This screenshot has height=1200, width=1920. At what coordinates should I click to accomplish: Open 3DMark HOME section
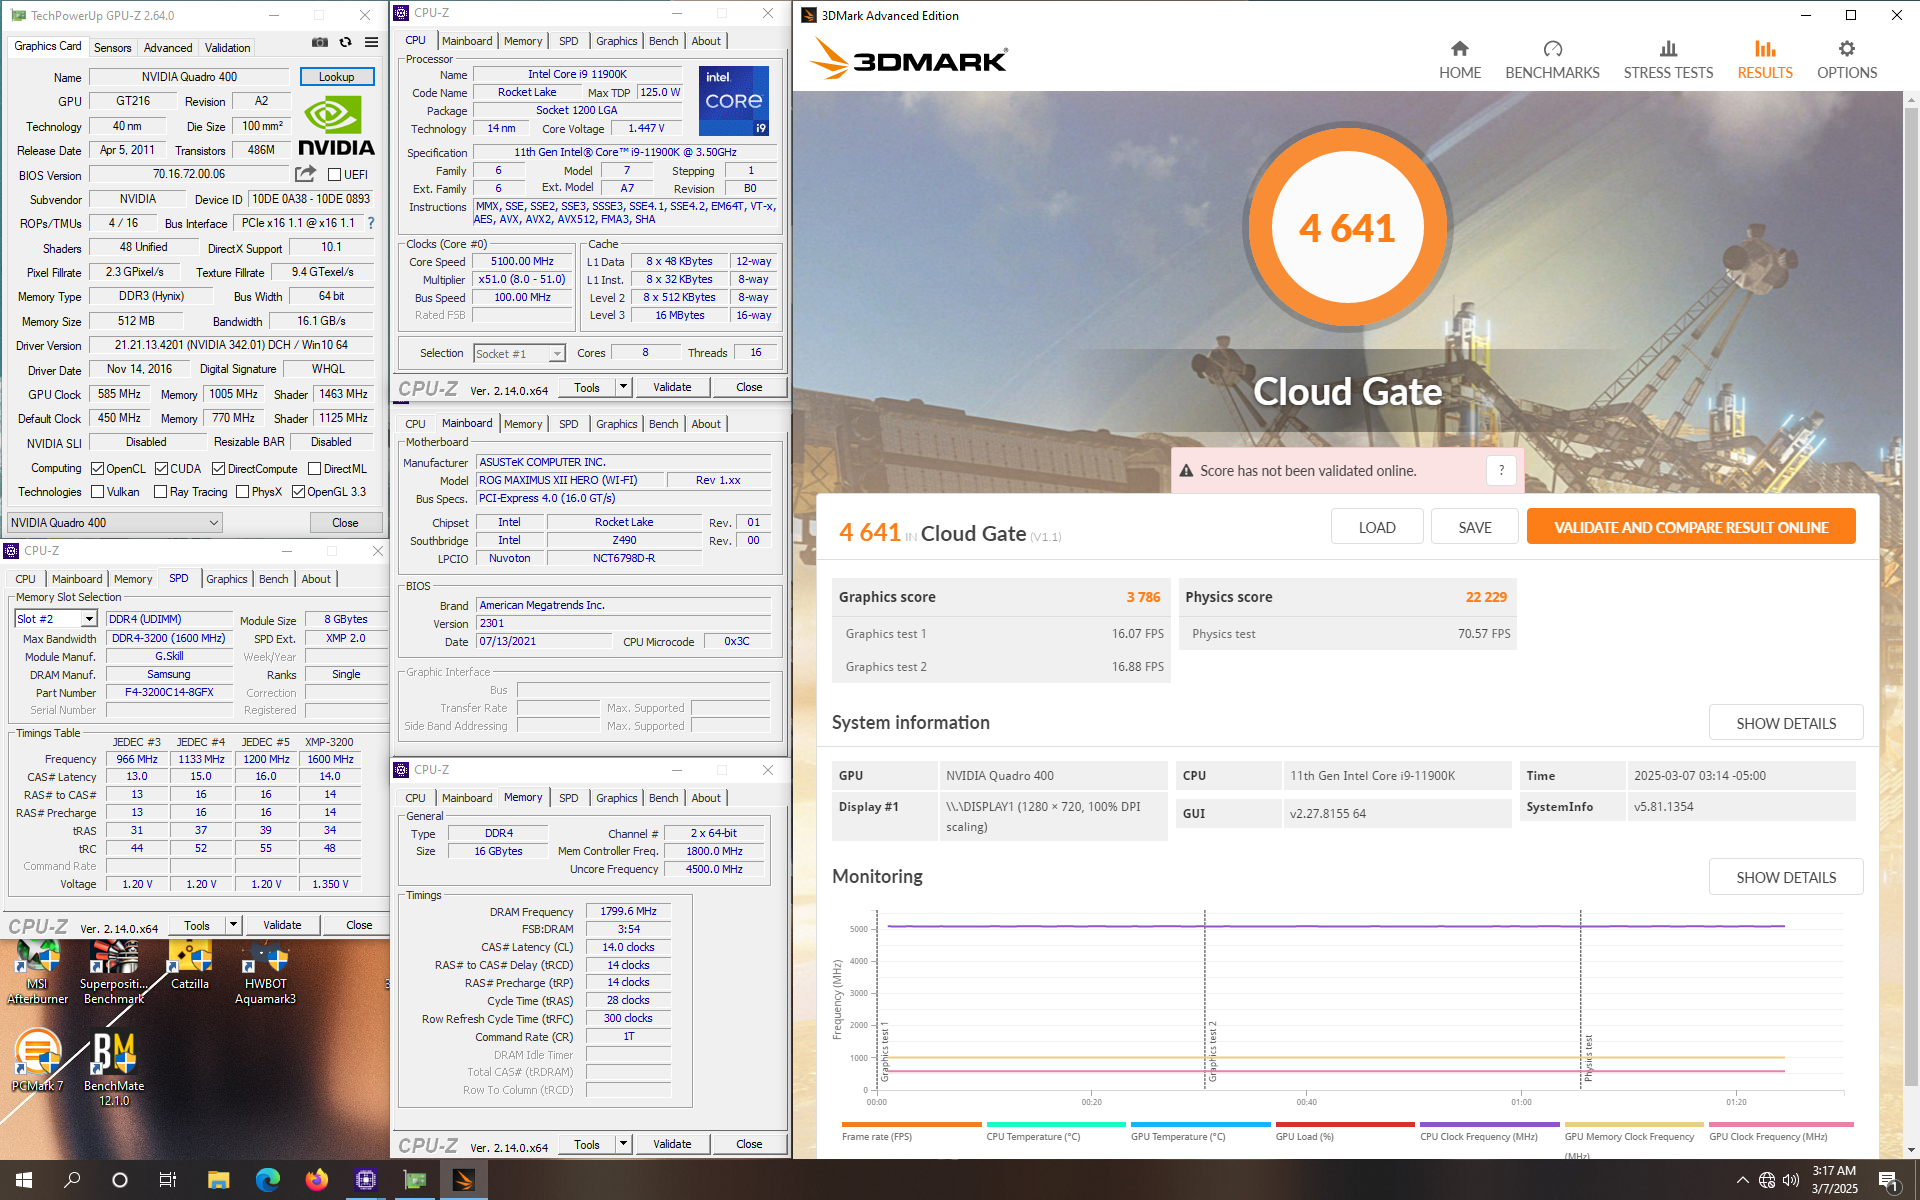pyautogui.click(x=1460, y=60)
